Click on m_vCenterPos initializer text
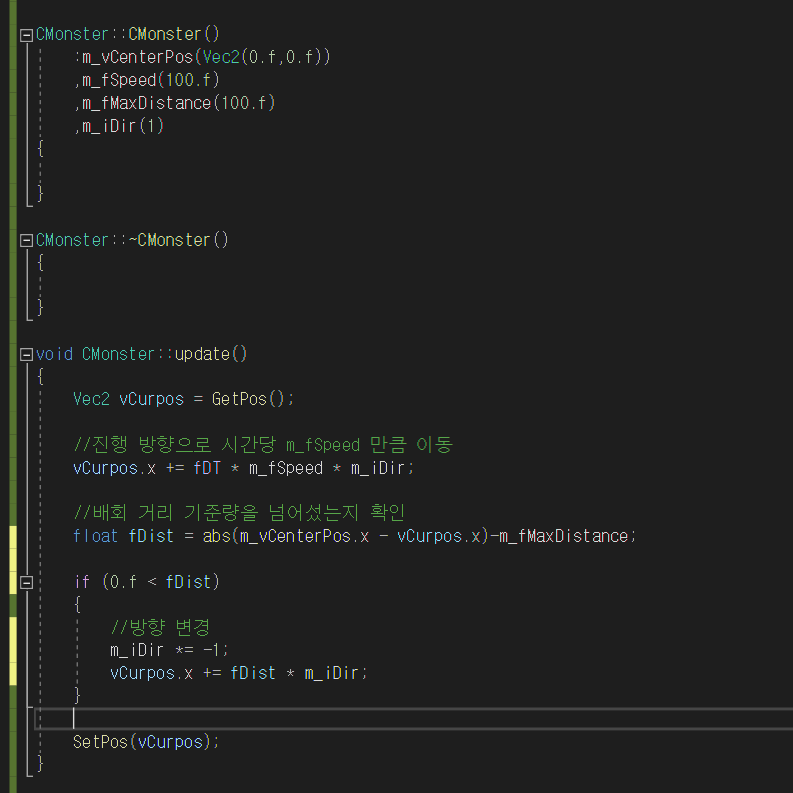This screenshot has width=793, height=793. 138,57
